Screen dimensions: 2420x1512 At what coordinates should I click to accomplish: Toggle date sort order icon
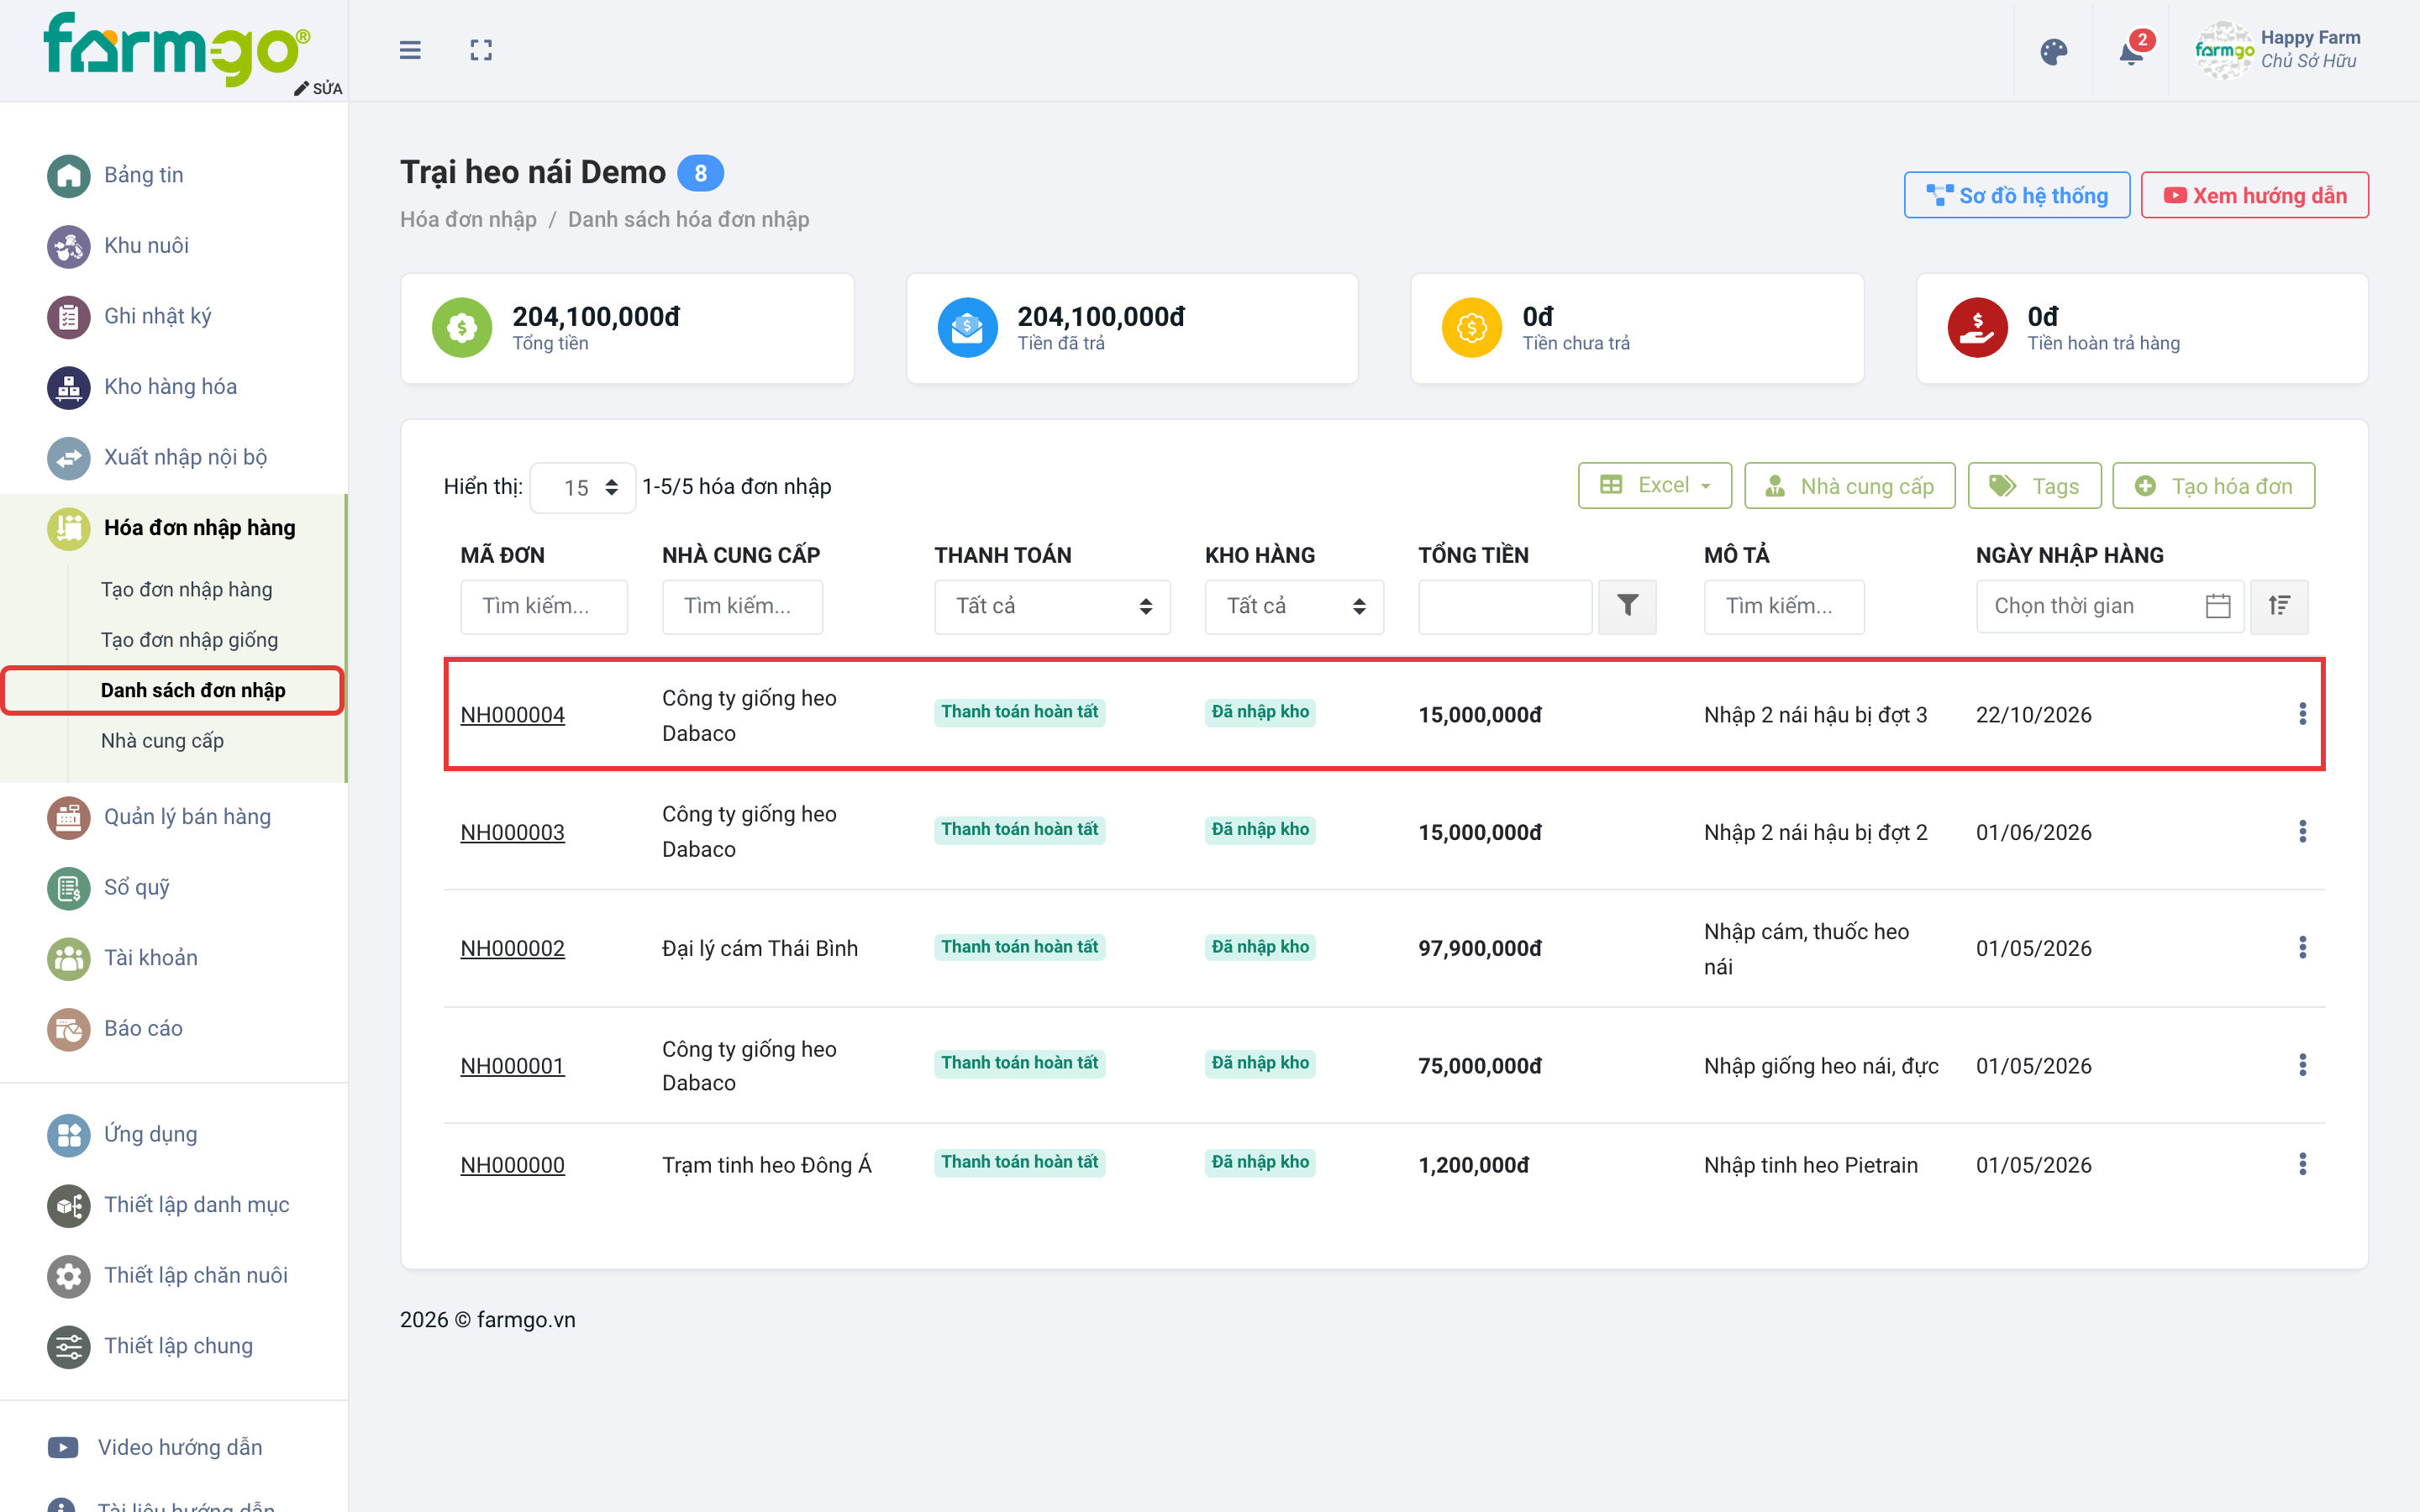[2279, 606]
